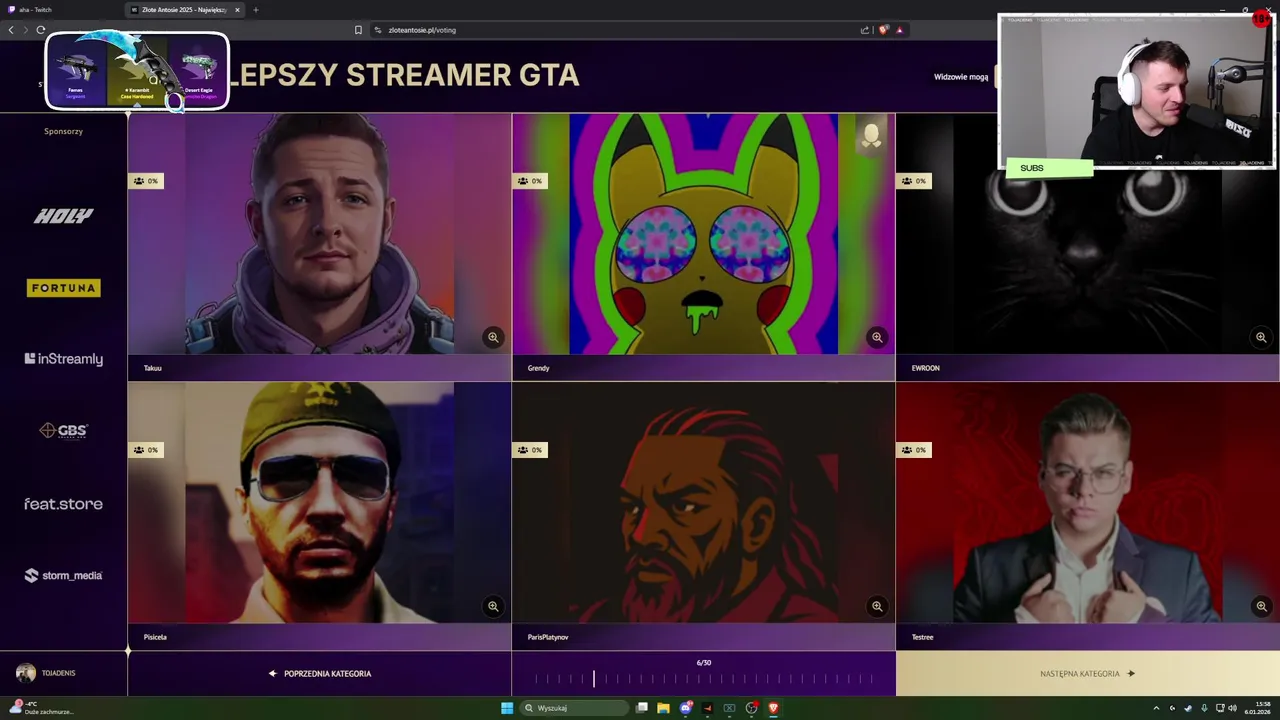Click the TOJADENIS user profile avatar
Screen dimensions: 1280x720
point(26,673)
